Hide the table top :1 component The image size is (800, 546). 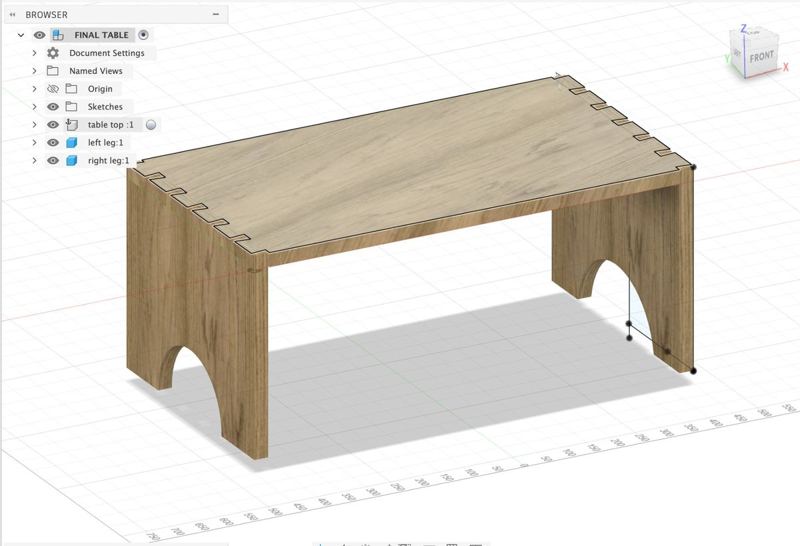tap(53, 125)
